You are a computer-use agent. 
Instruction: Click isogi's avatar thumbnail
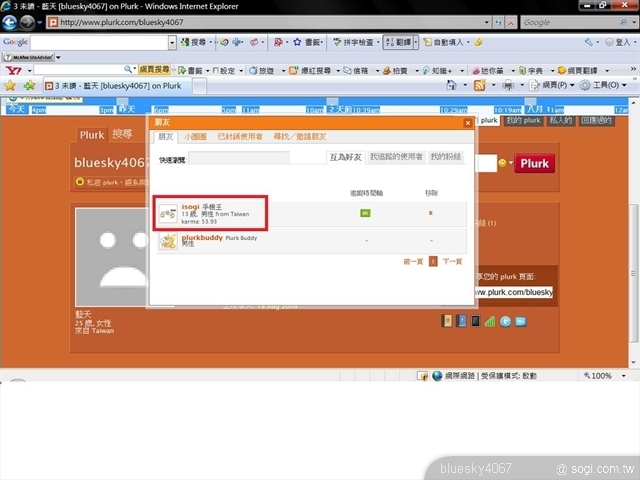pyautogui.click(x=169, y=212)
